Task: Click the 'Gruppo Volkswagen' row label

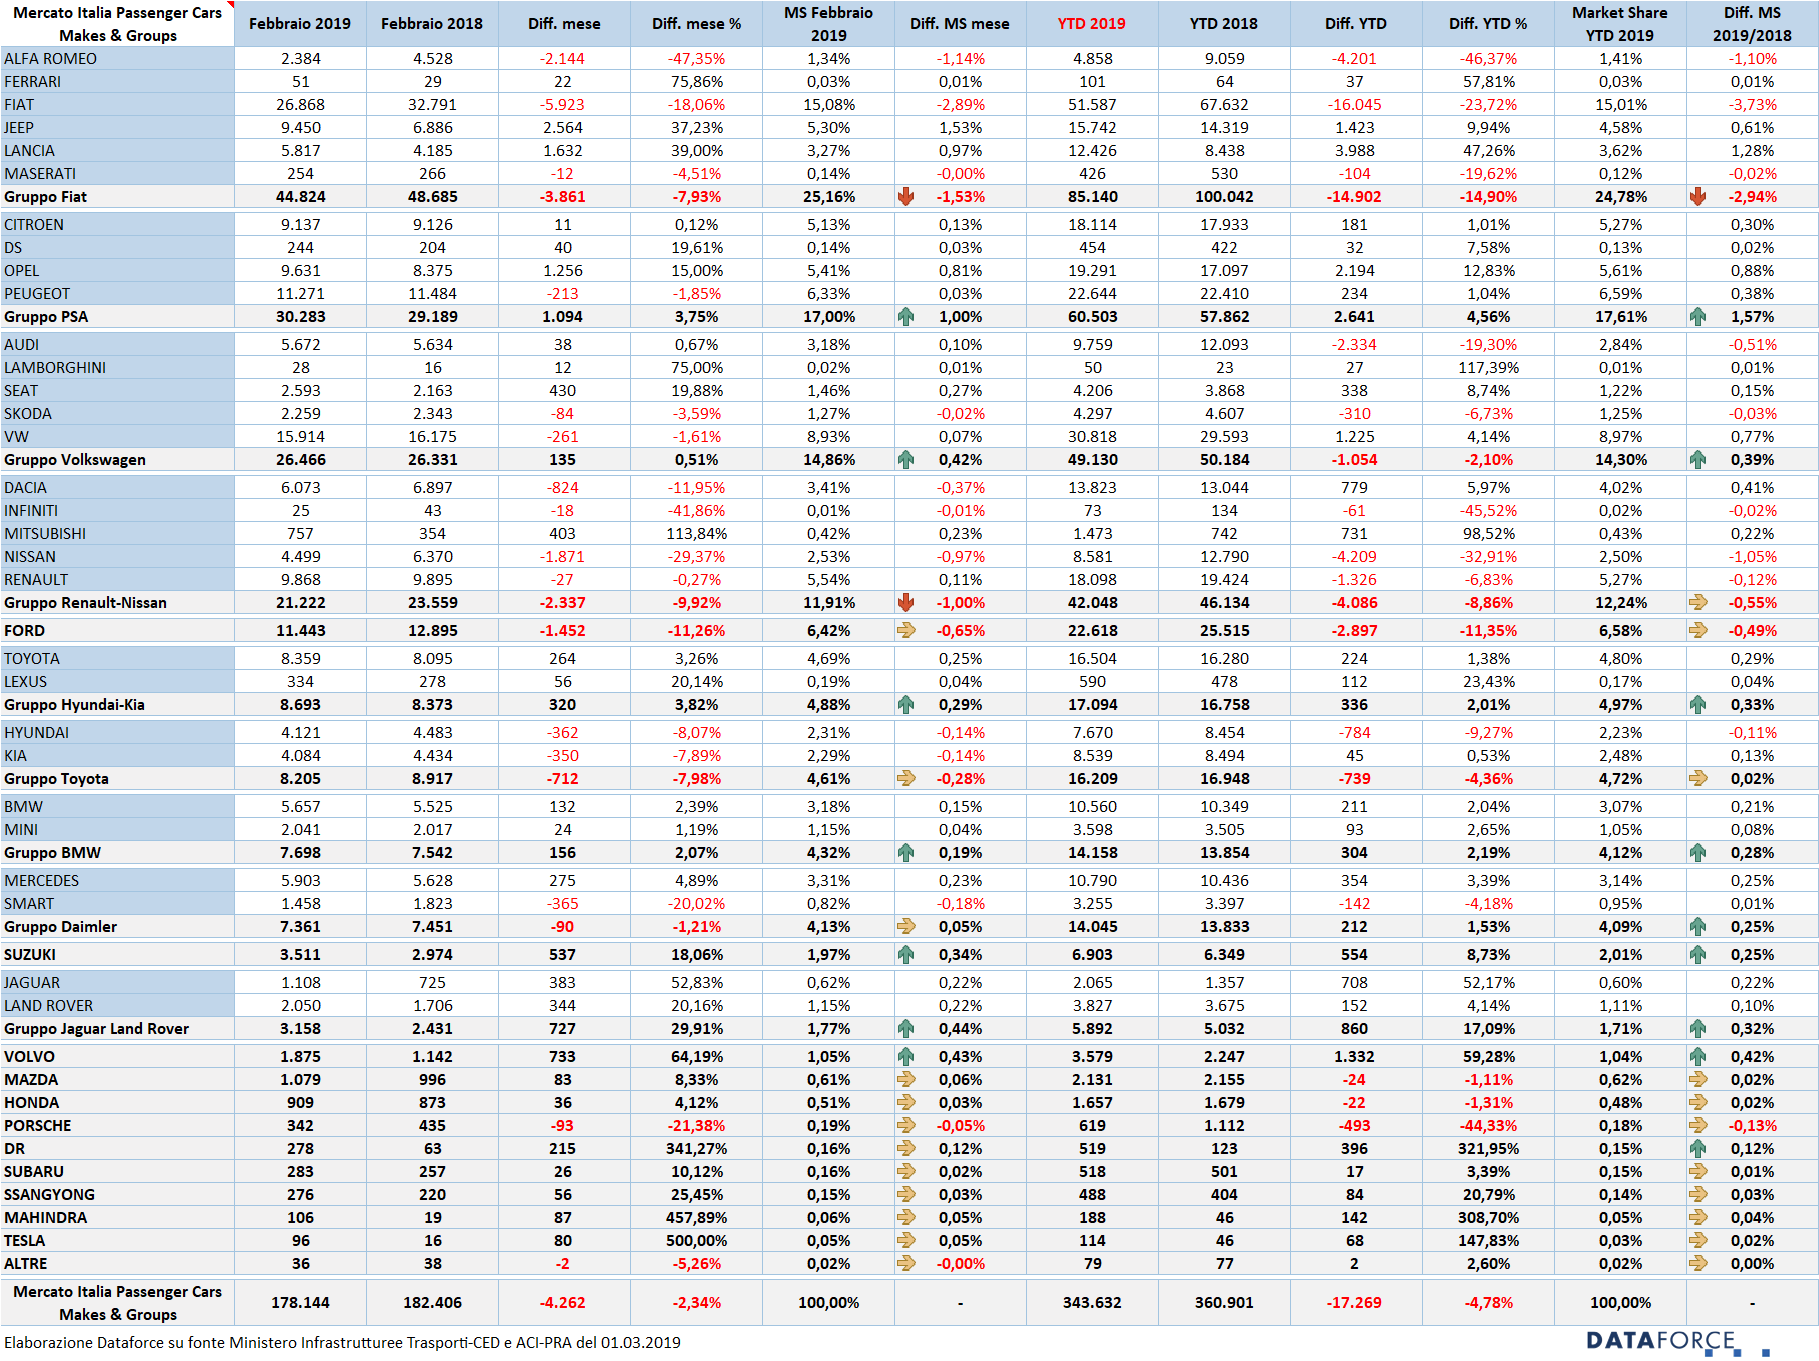Action: pos(117,460)
